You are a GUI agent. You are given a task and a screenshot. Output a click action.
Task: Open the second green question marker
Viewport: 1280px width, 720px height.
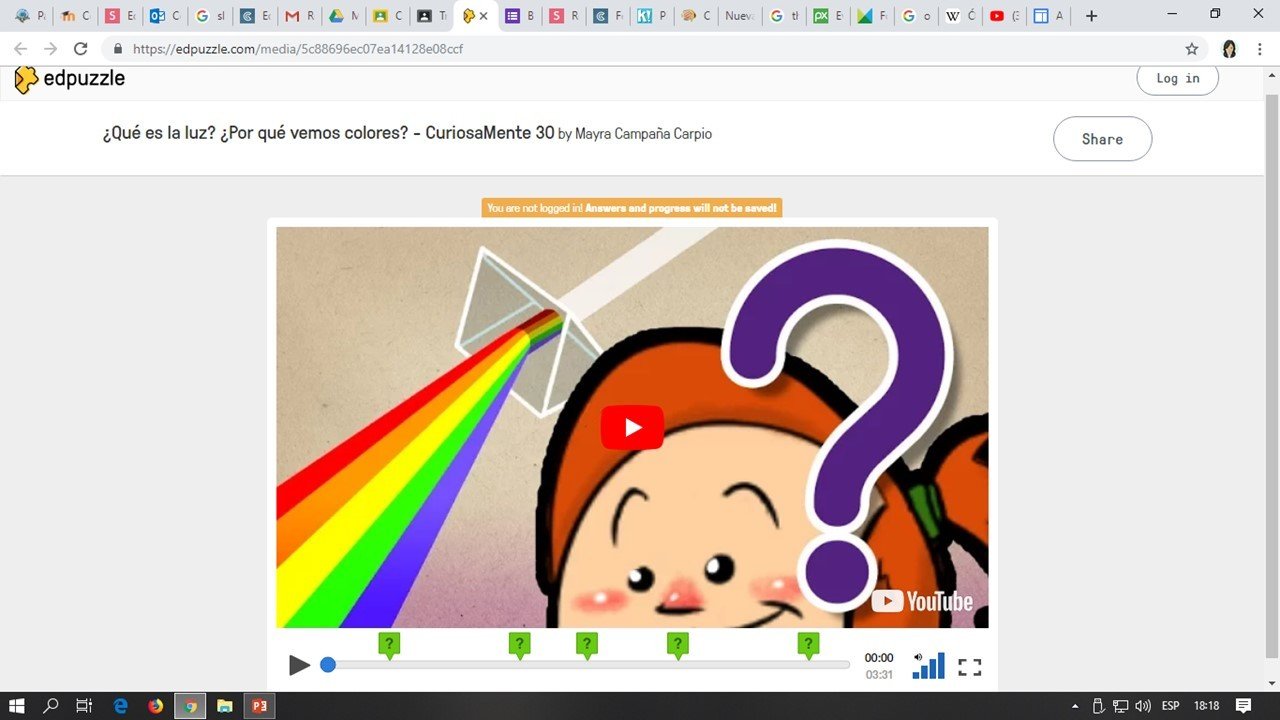pyautogui.click(x=519, y=646)
